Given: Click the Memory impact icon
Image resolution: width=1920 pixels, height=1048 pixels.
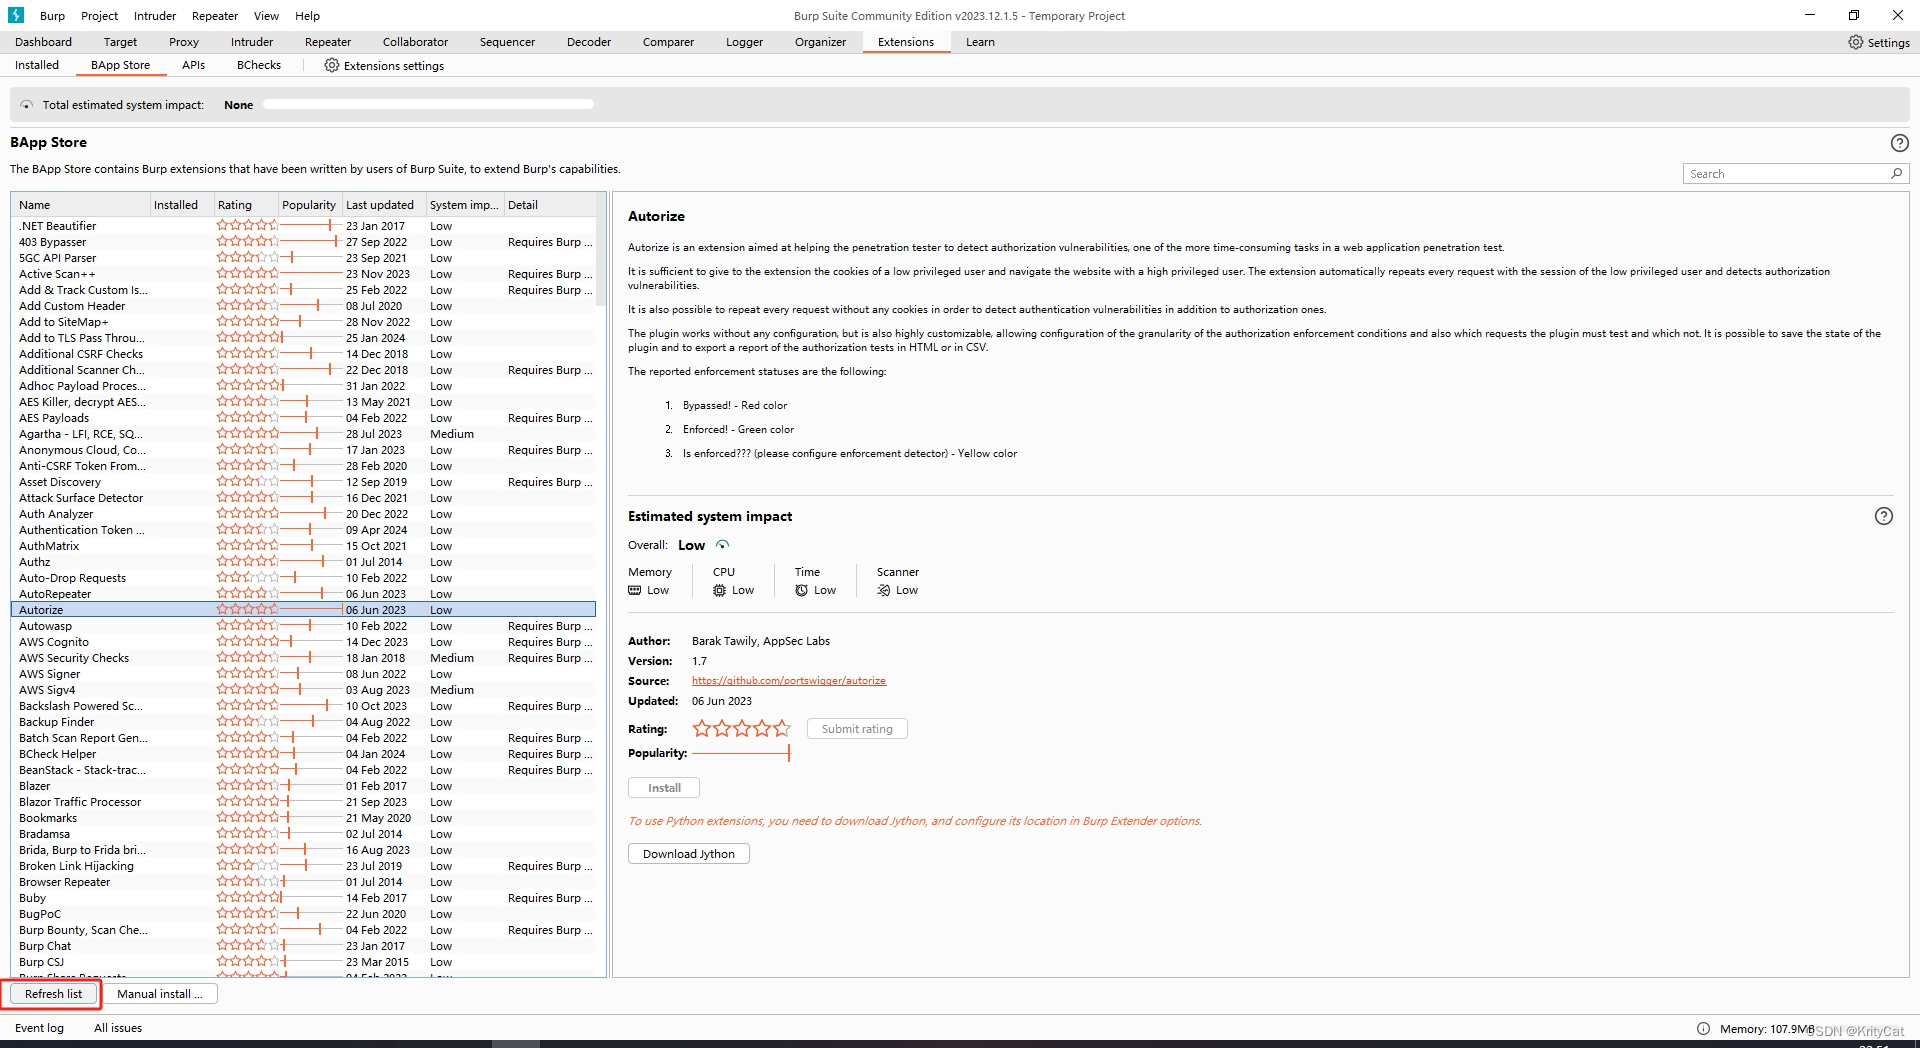Looking at the screenshot, I should 635,590.
